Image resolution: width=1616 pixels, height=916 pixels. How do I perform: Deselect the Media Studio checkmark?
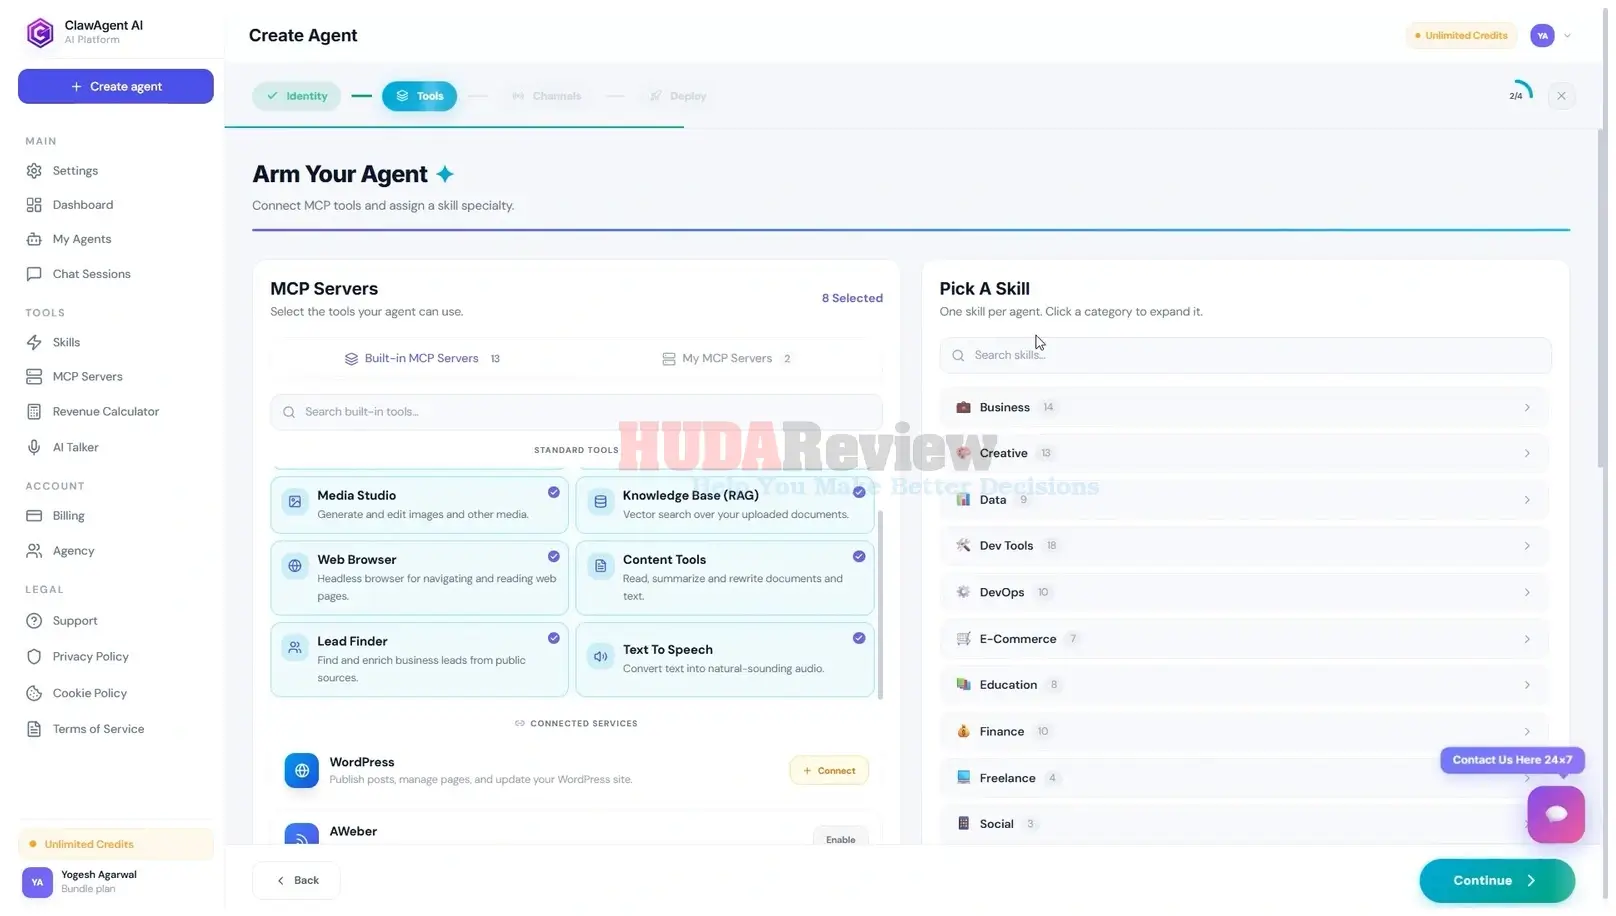point(554,492)
